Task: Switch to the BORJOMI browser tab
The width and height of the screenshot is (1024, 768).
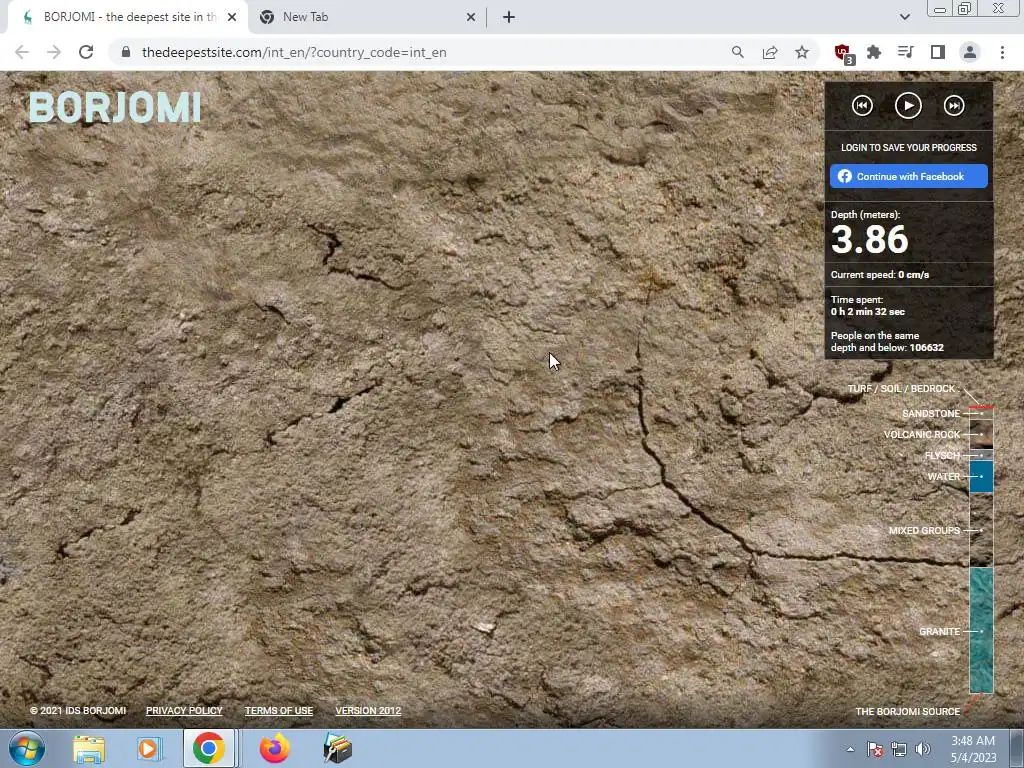Action: pos(127,17)
